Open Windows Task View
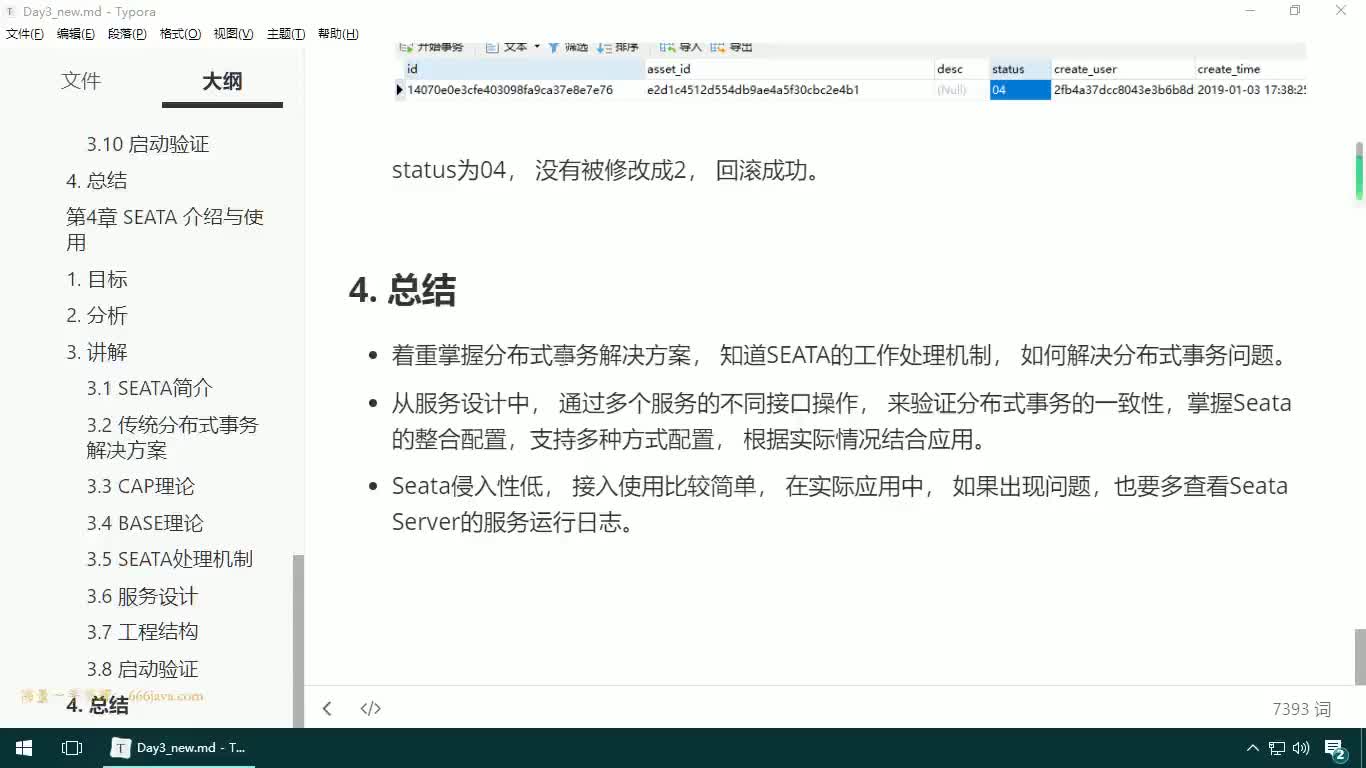This screenshot has height=768, width=1366. coord(72,748)
